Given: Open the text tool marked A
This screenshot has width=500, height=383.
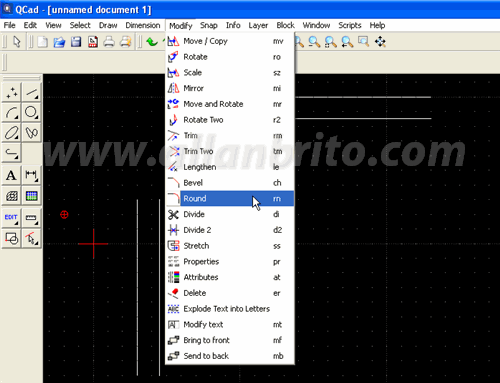Looking at the screenshot, I should [12, 175].
